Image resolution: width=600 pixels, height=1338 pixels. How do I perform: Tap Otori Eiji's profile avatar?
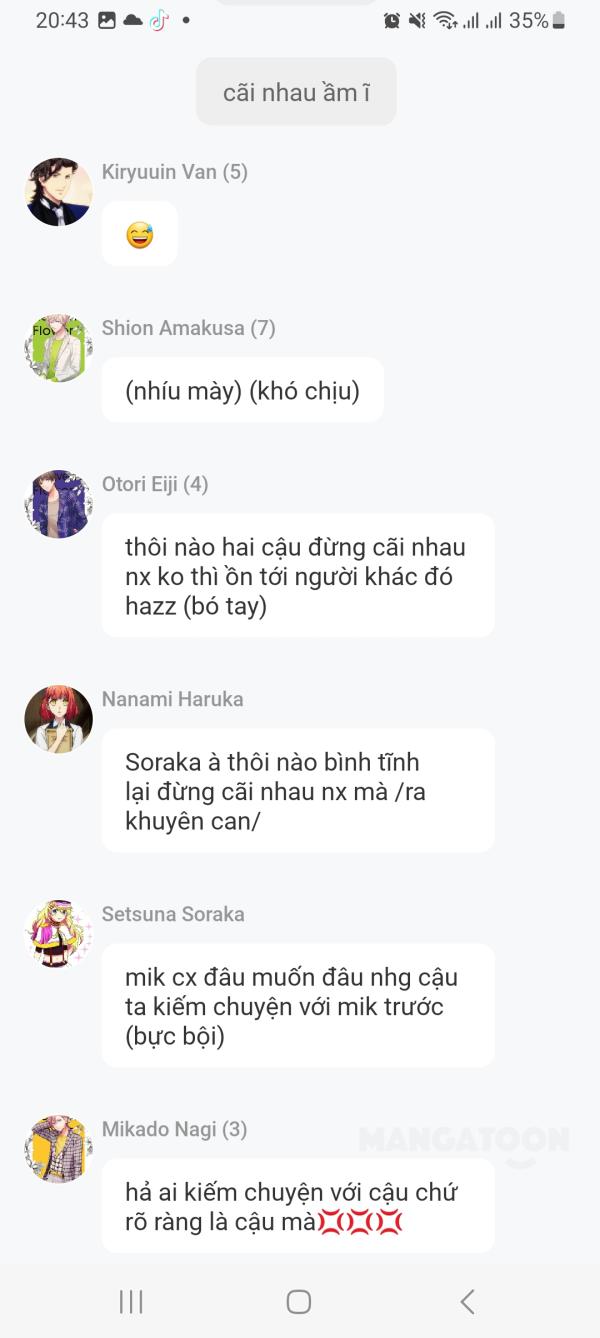coord(58,504)
